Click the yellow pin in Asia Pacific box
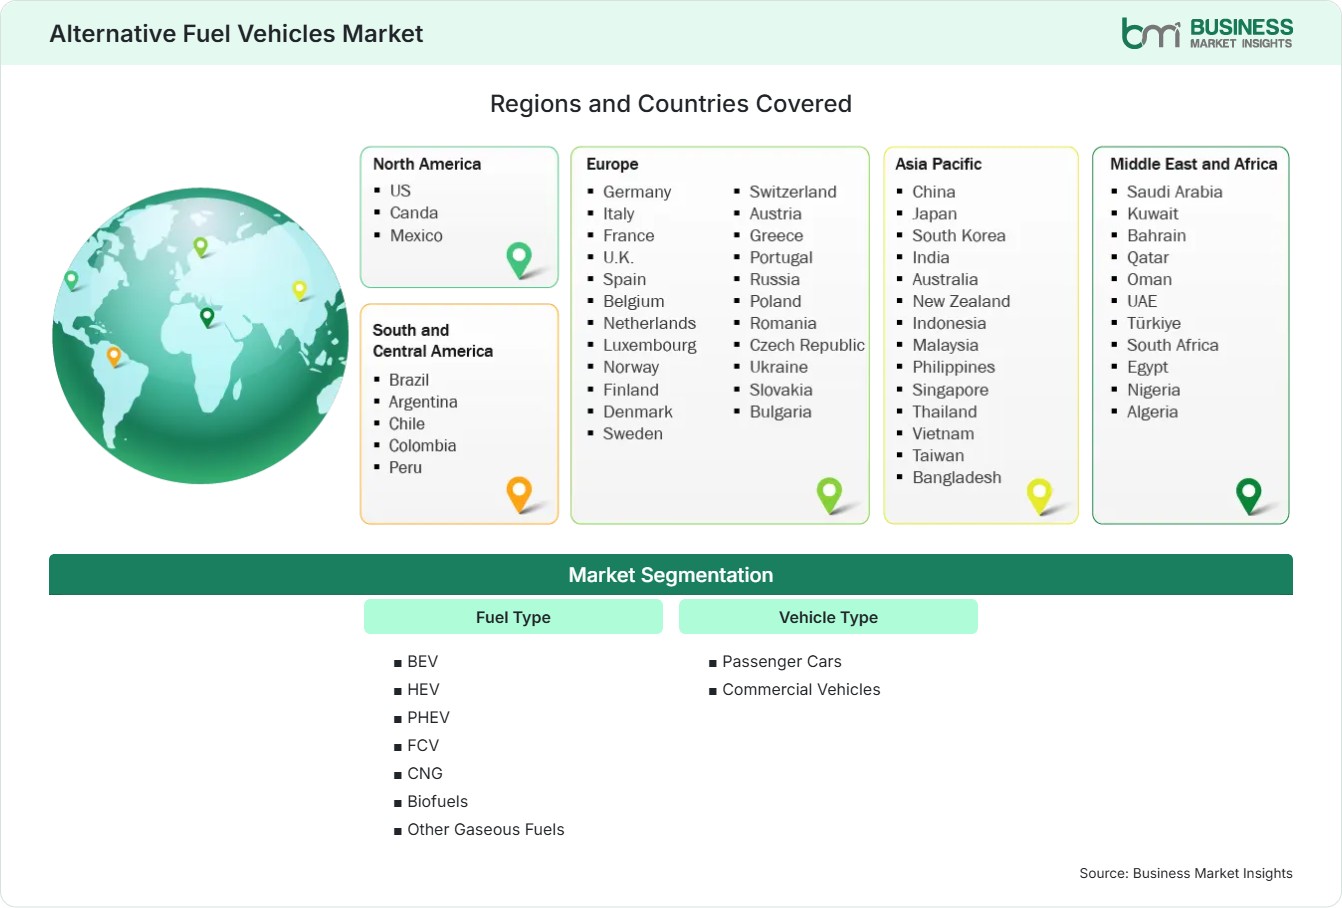Image resolution: width=1342 pixels, height=908 pixels. [x=1040, y=495]
